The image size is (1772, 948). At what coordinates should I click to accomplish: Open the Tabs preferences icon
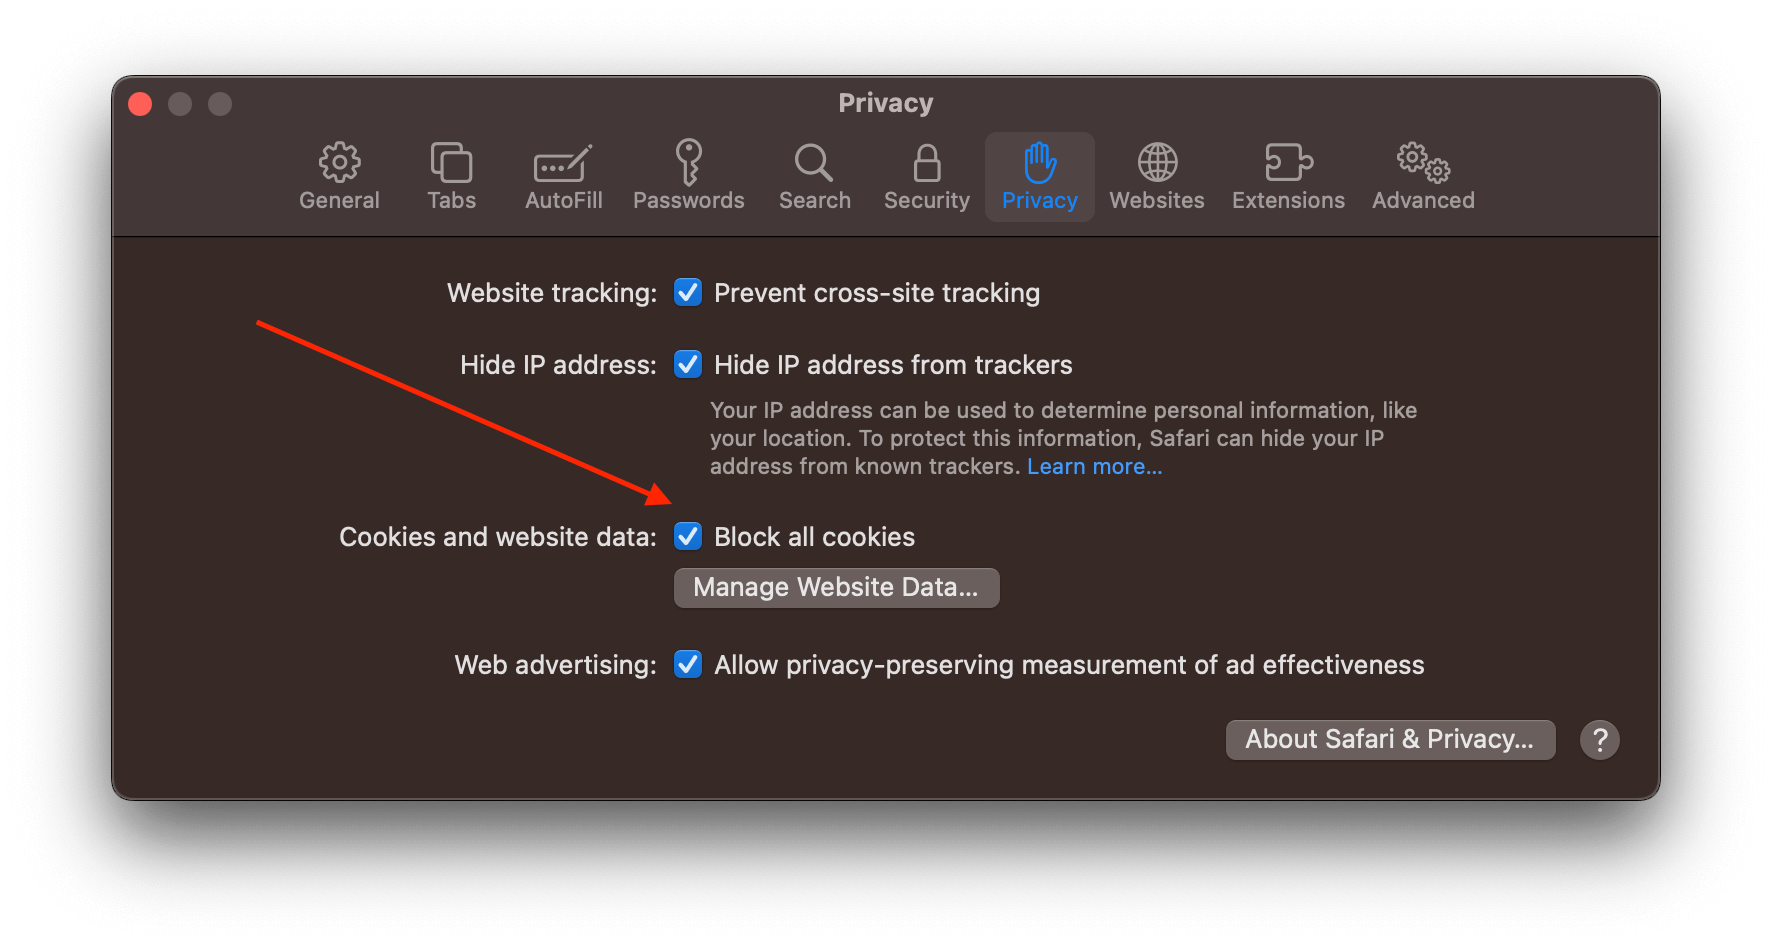click(451, 162)
